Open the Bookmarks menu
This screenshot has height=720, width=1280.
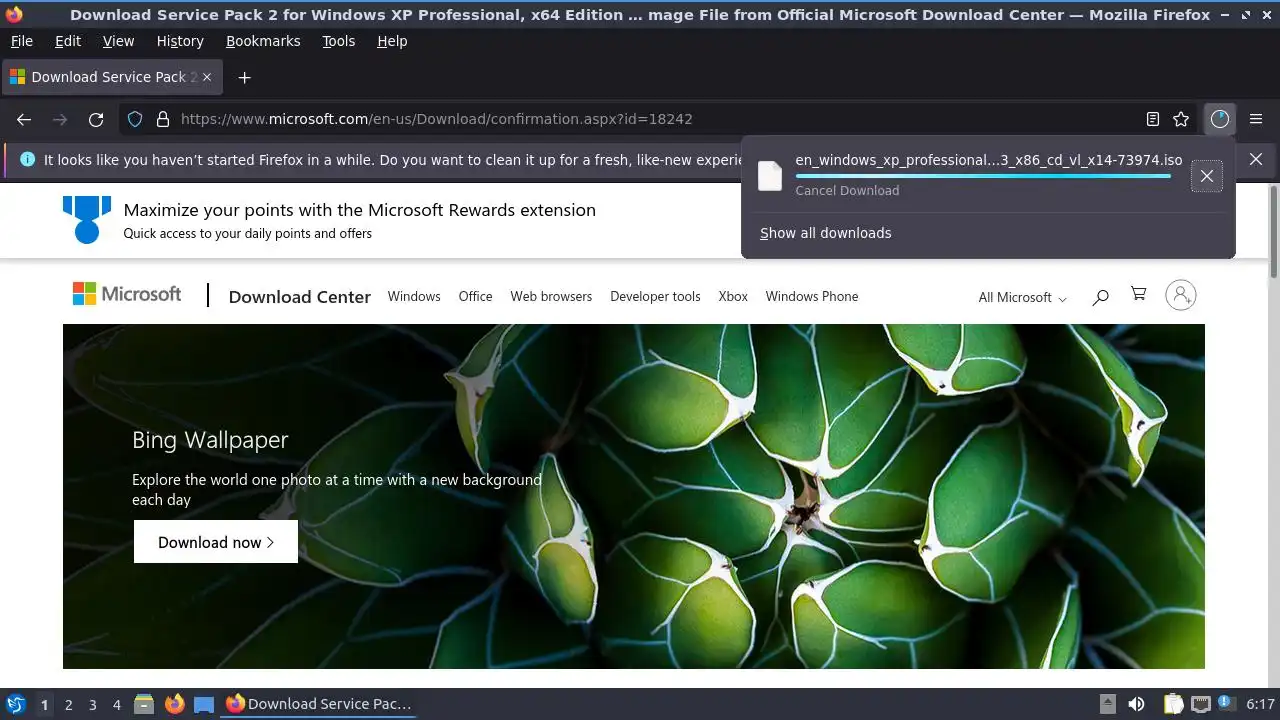[x=263, y=41]
